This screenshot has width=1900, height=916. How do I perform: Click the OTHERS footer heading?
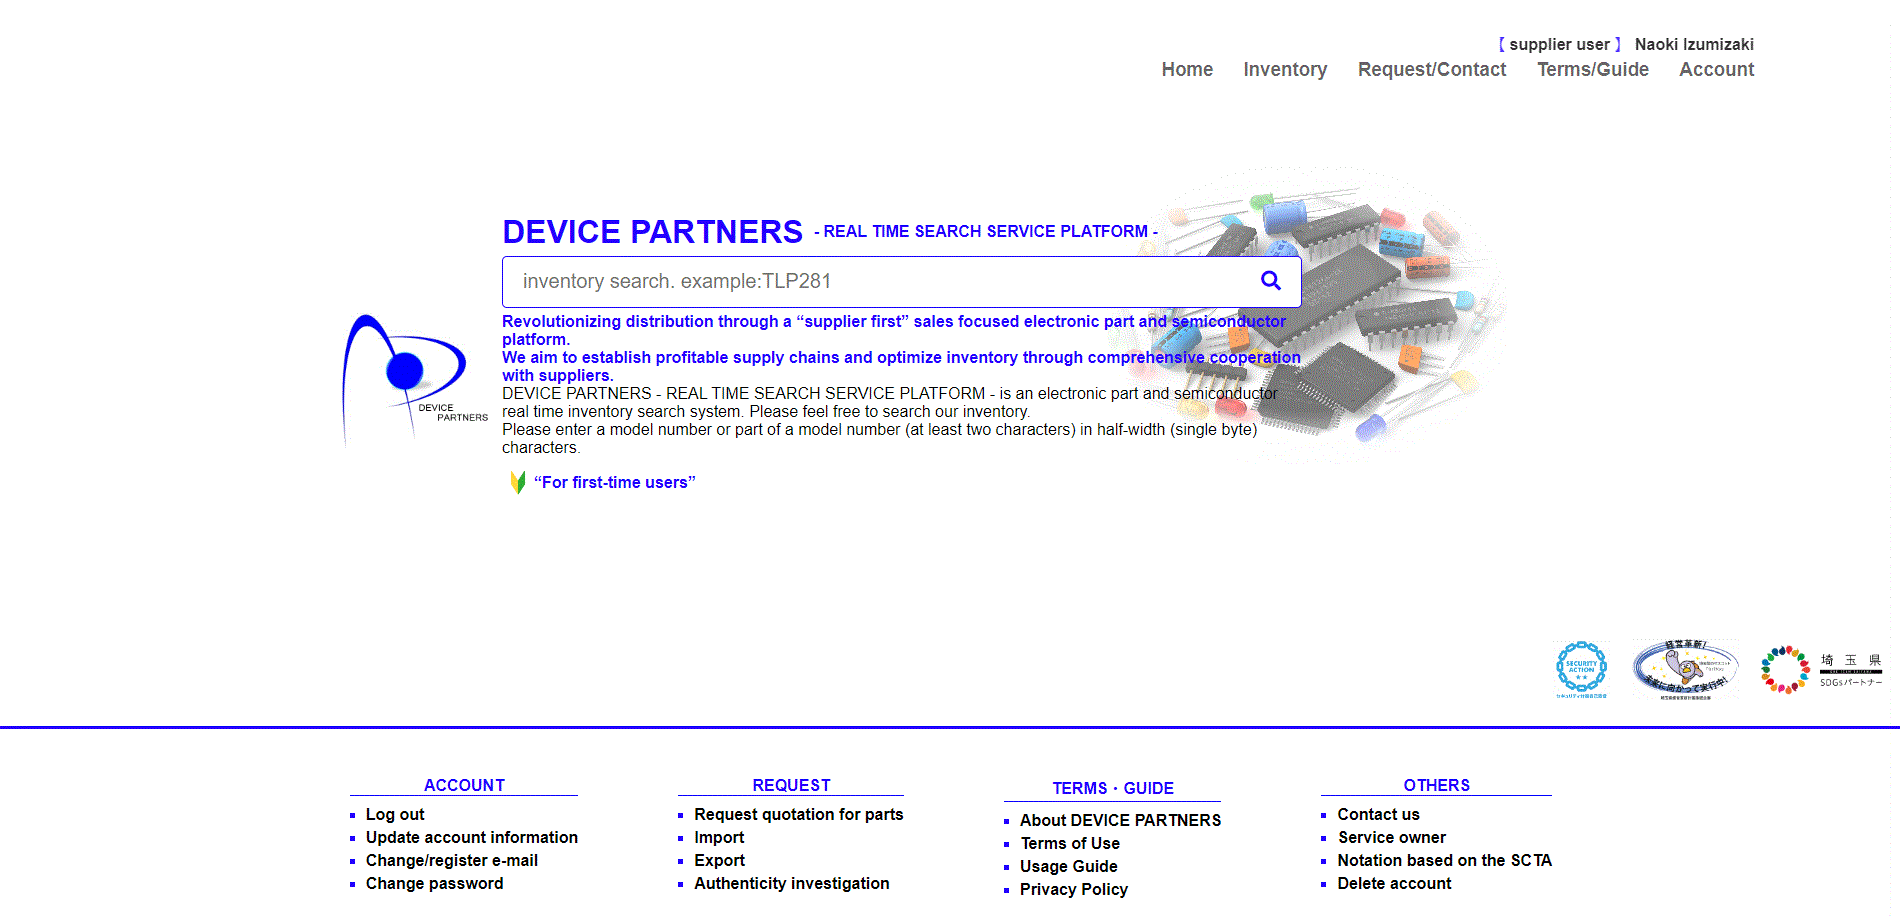tap(1437, 785)
